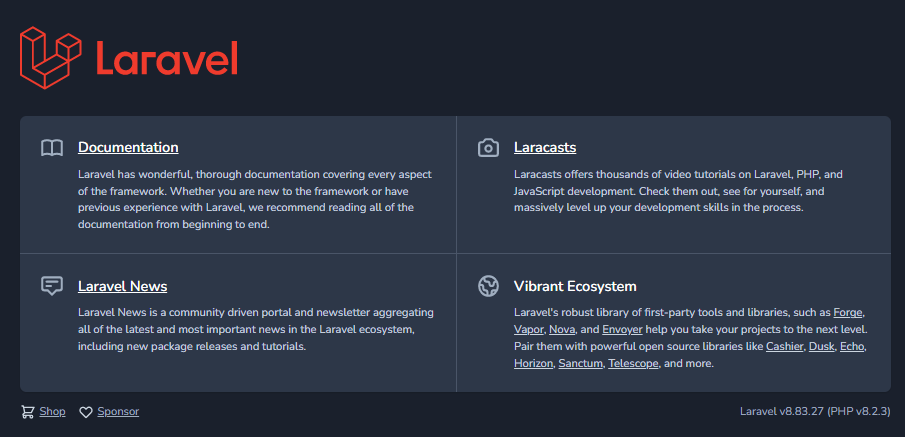Image resolution: width=905 pixels, height=437 pixels.
Task: Click the heart Sponsor icon
Action: (86, 412)
